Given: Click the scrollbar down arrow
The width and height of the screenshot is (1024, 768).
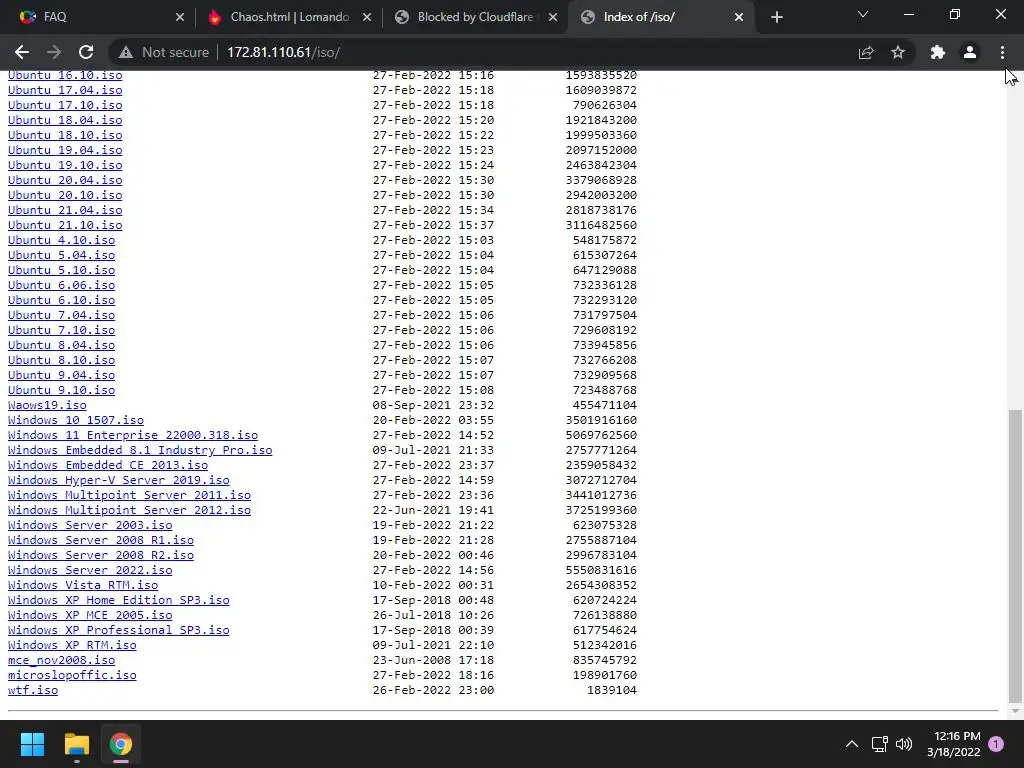Looking at the screenshot, I should point(1014,711).
